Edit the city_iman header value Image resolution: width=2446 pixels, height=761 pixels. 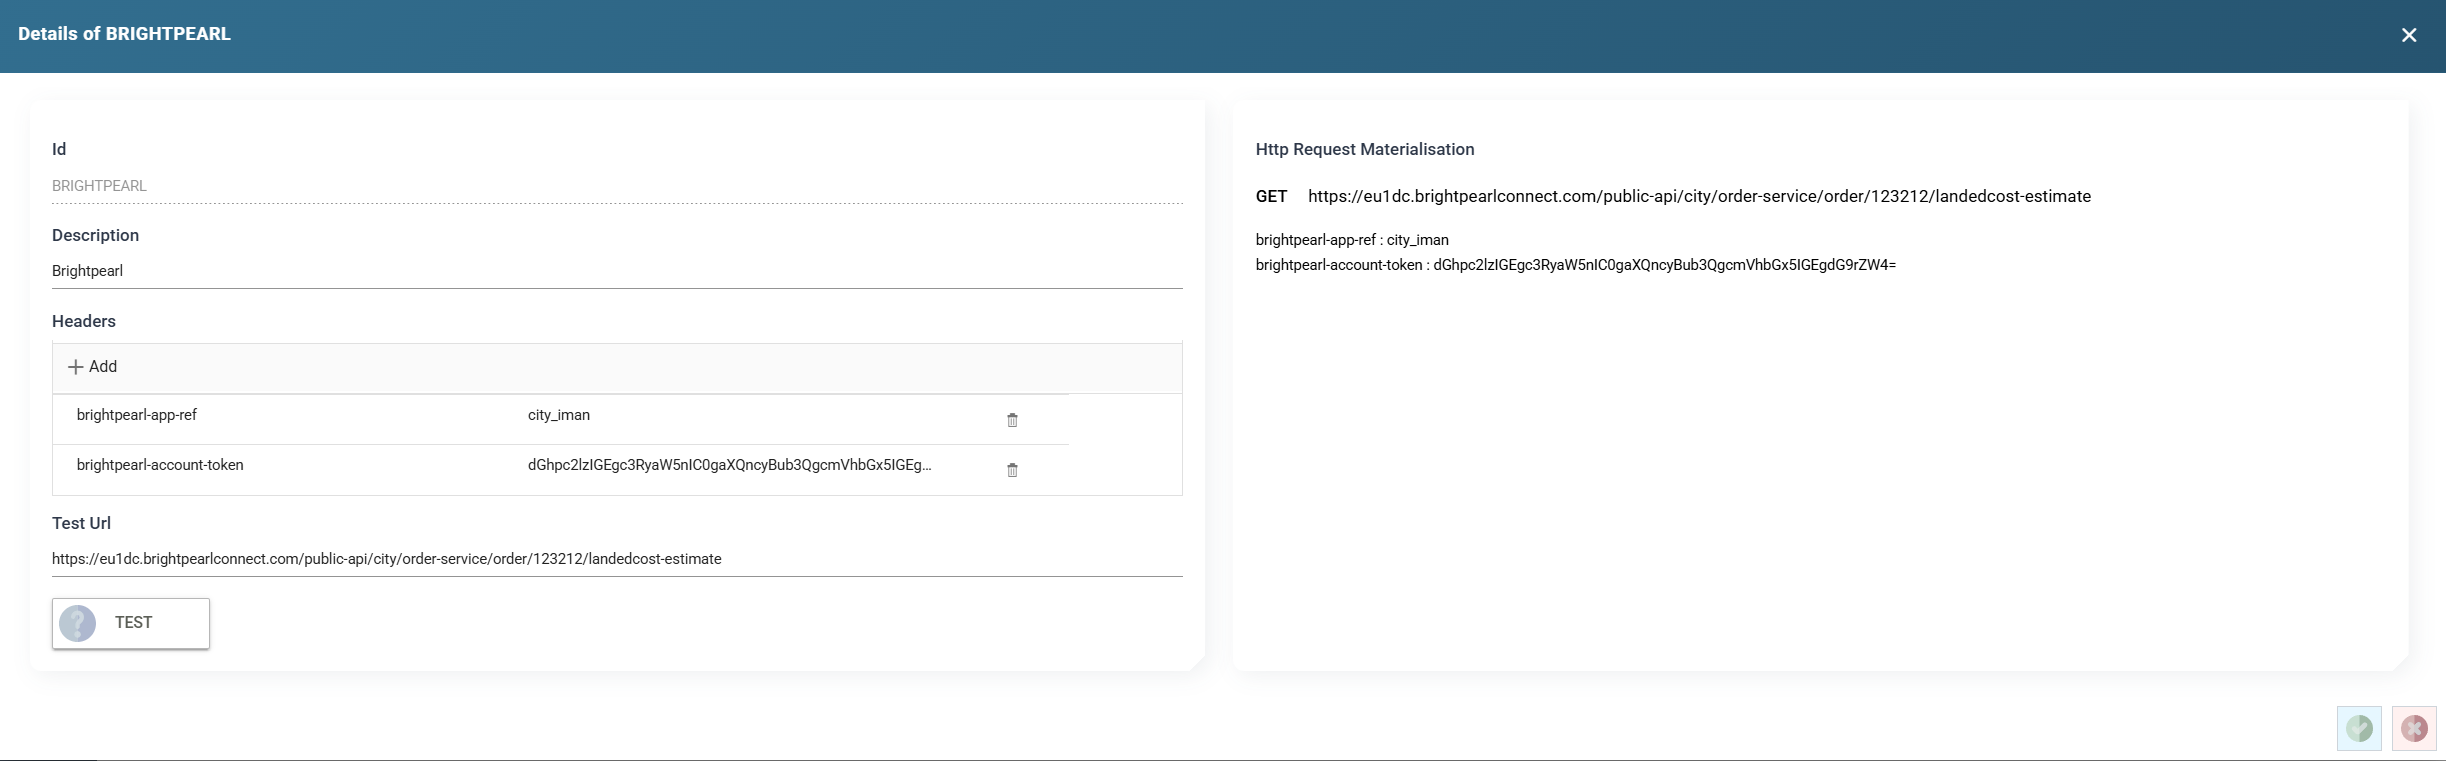point(559,415)
